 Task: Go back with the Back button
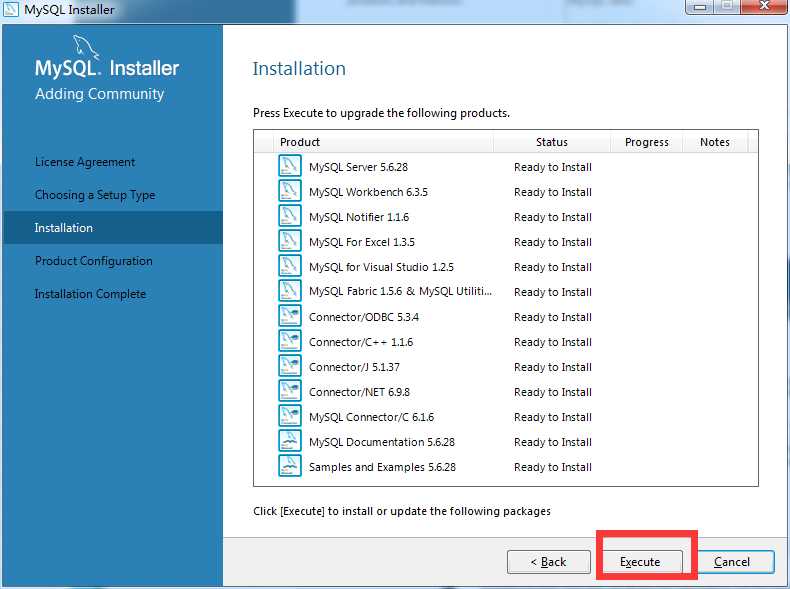(x=549, y=561)
